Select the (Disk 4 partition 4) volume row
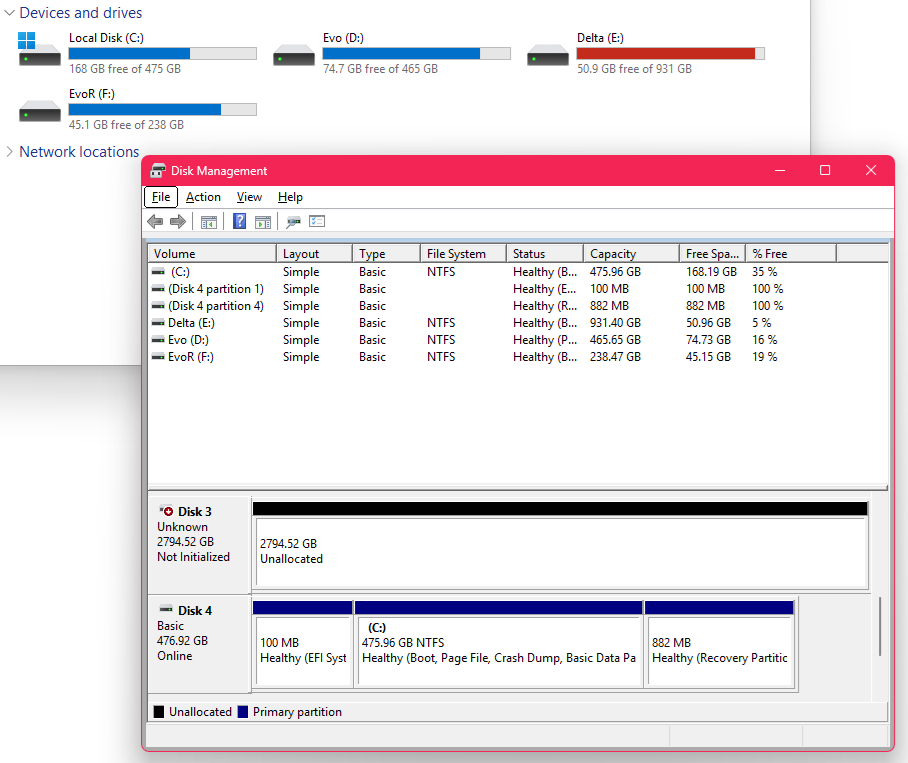908x763 pixels. coord(518,306)
